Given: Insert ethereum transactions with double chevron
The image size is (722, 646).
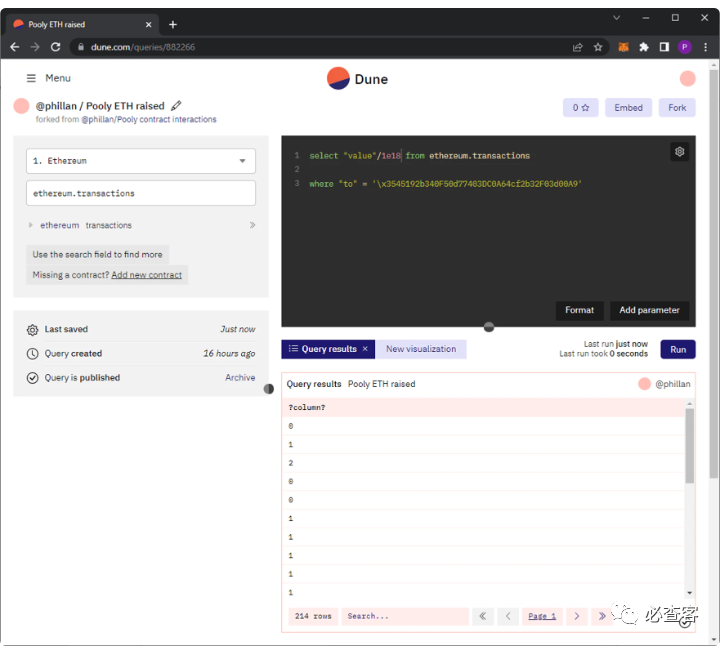Looking at the screenshot, I should click(252, 225).
